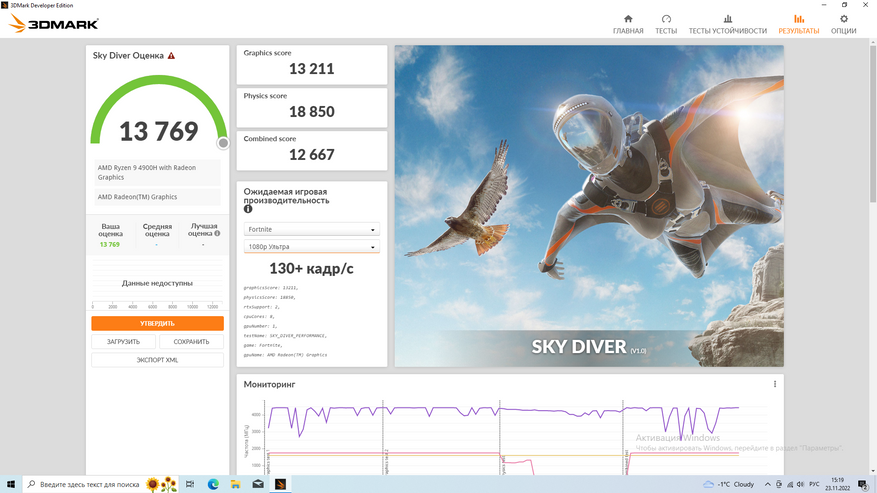Click the 130+ кадр/с estimate
877x493 pixels.
coord(312,269)
